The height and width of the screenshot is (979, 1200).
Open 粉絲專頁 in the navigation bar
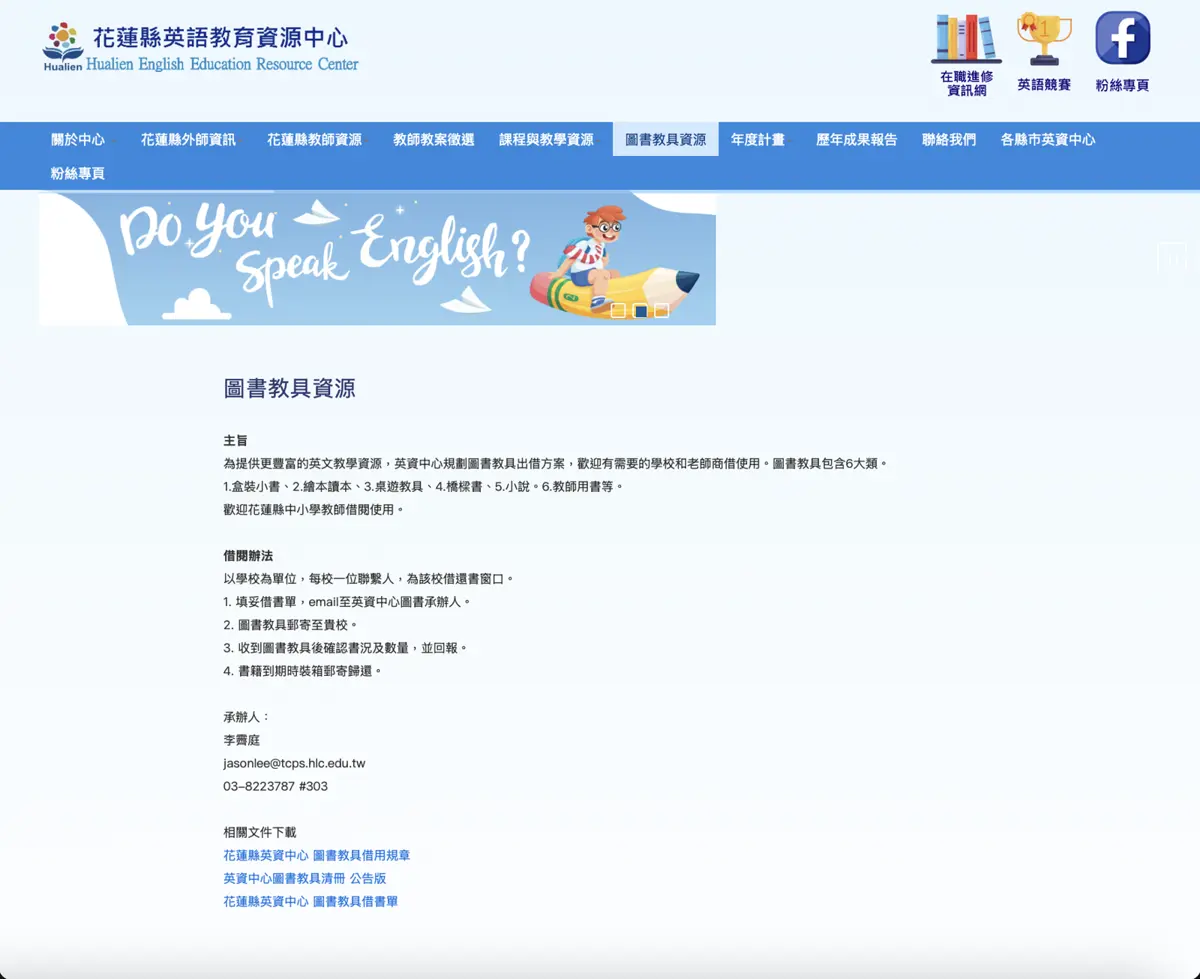tap(78, 173)
